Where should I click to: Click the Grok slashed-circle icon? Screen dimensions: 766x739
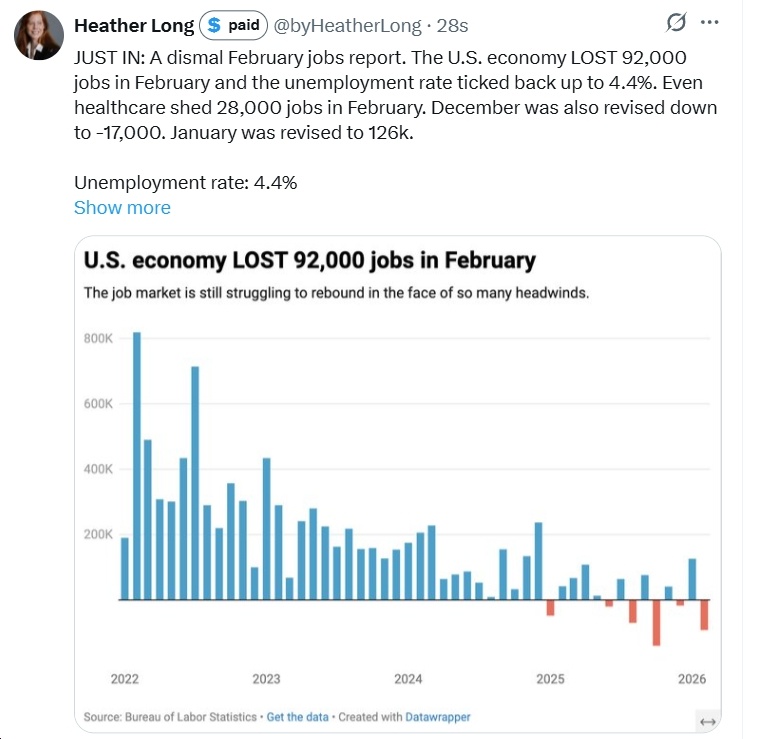coord(675,23)
